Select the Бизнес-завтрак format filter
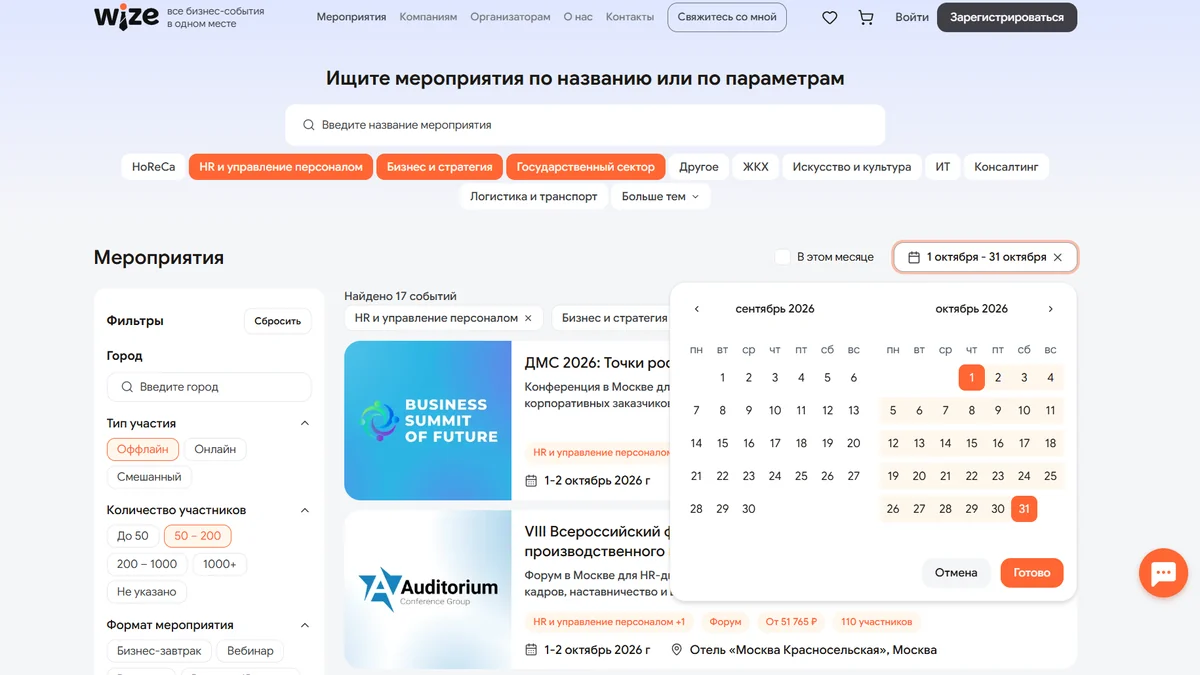The height and width of the screenshot is (675, 1200). tap(159, 651)
